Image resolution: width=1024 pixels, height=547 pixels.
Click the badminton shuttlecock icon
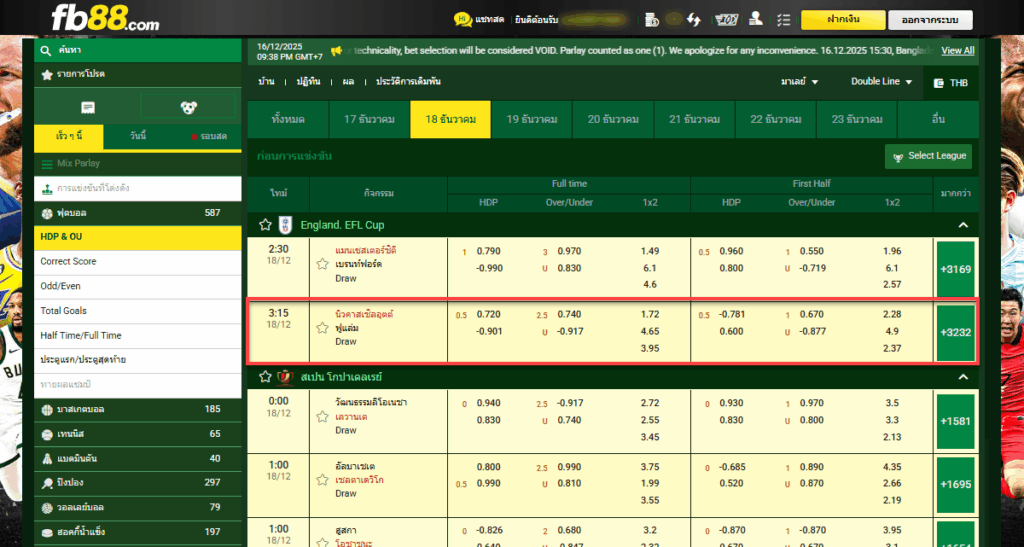click(47, 459)
